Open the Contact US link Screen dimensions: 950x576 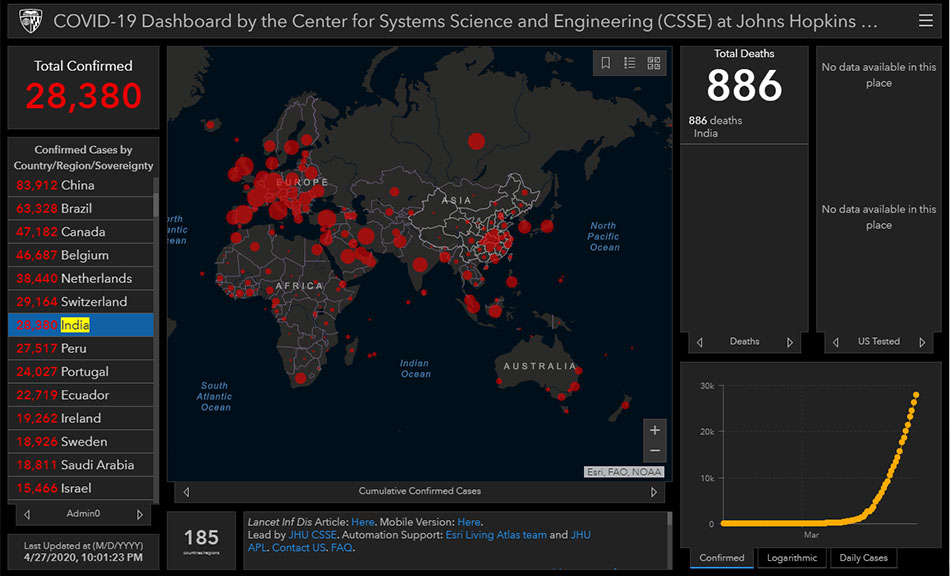click(x=299, y=548)
